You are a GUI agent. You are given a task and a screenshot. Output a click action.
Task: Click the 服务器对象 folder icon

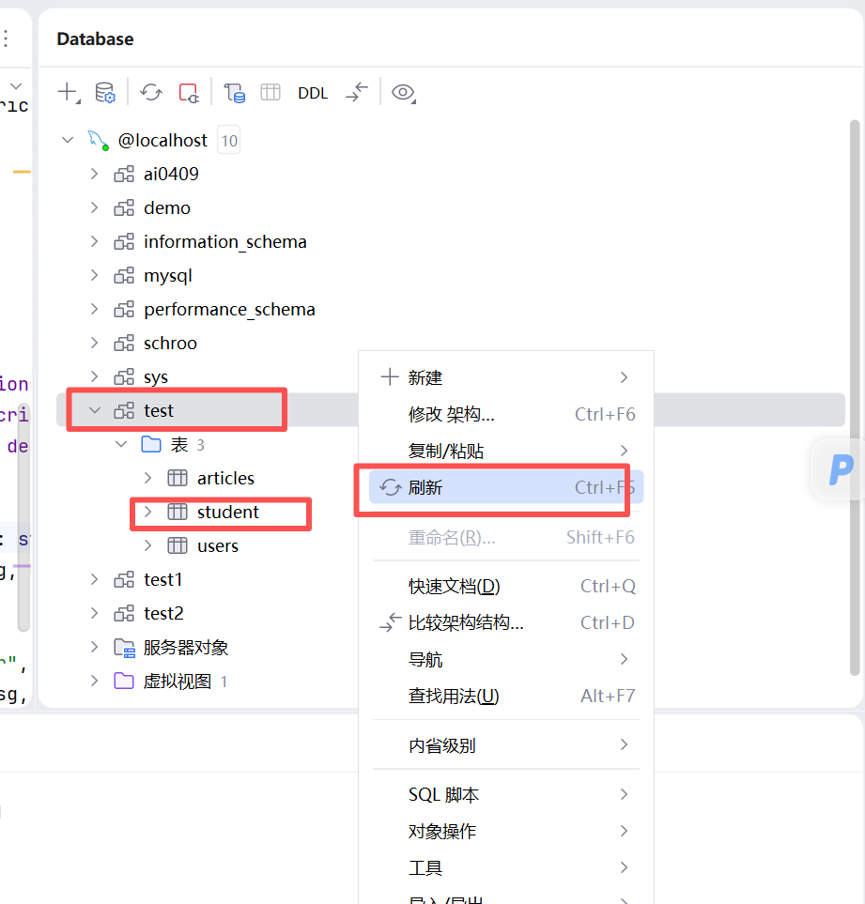point(125,647)
